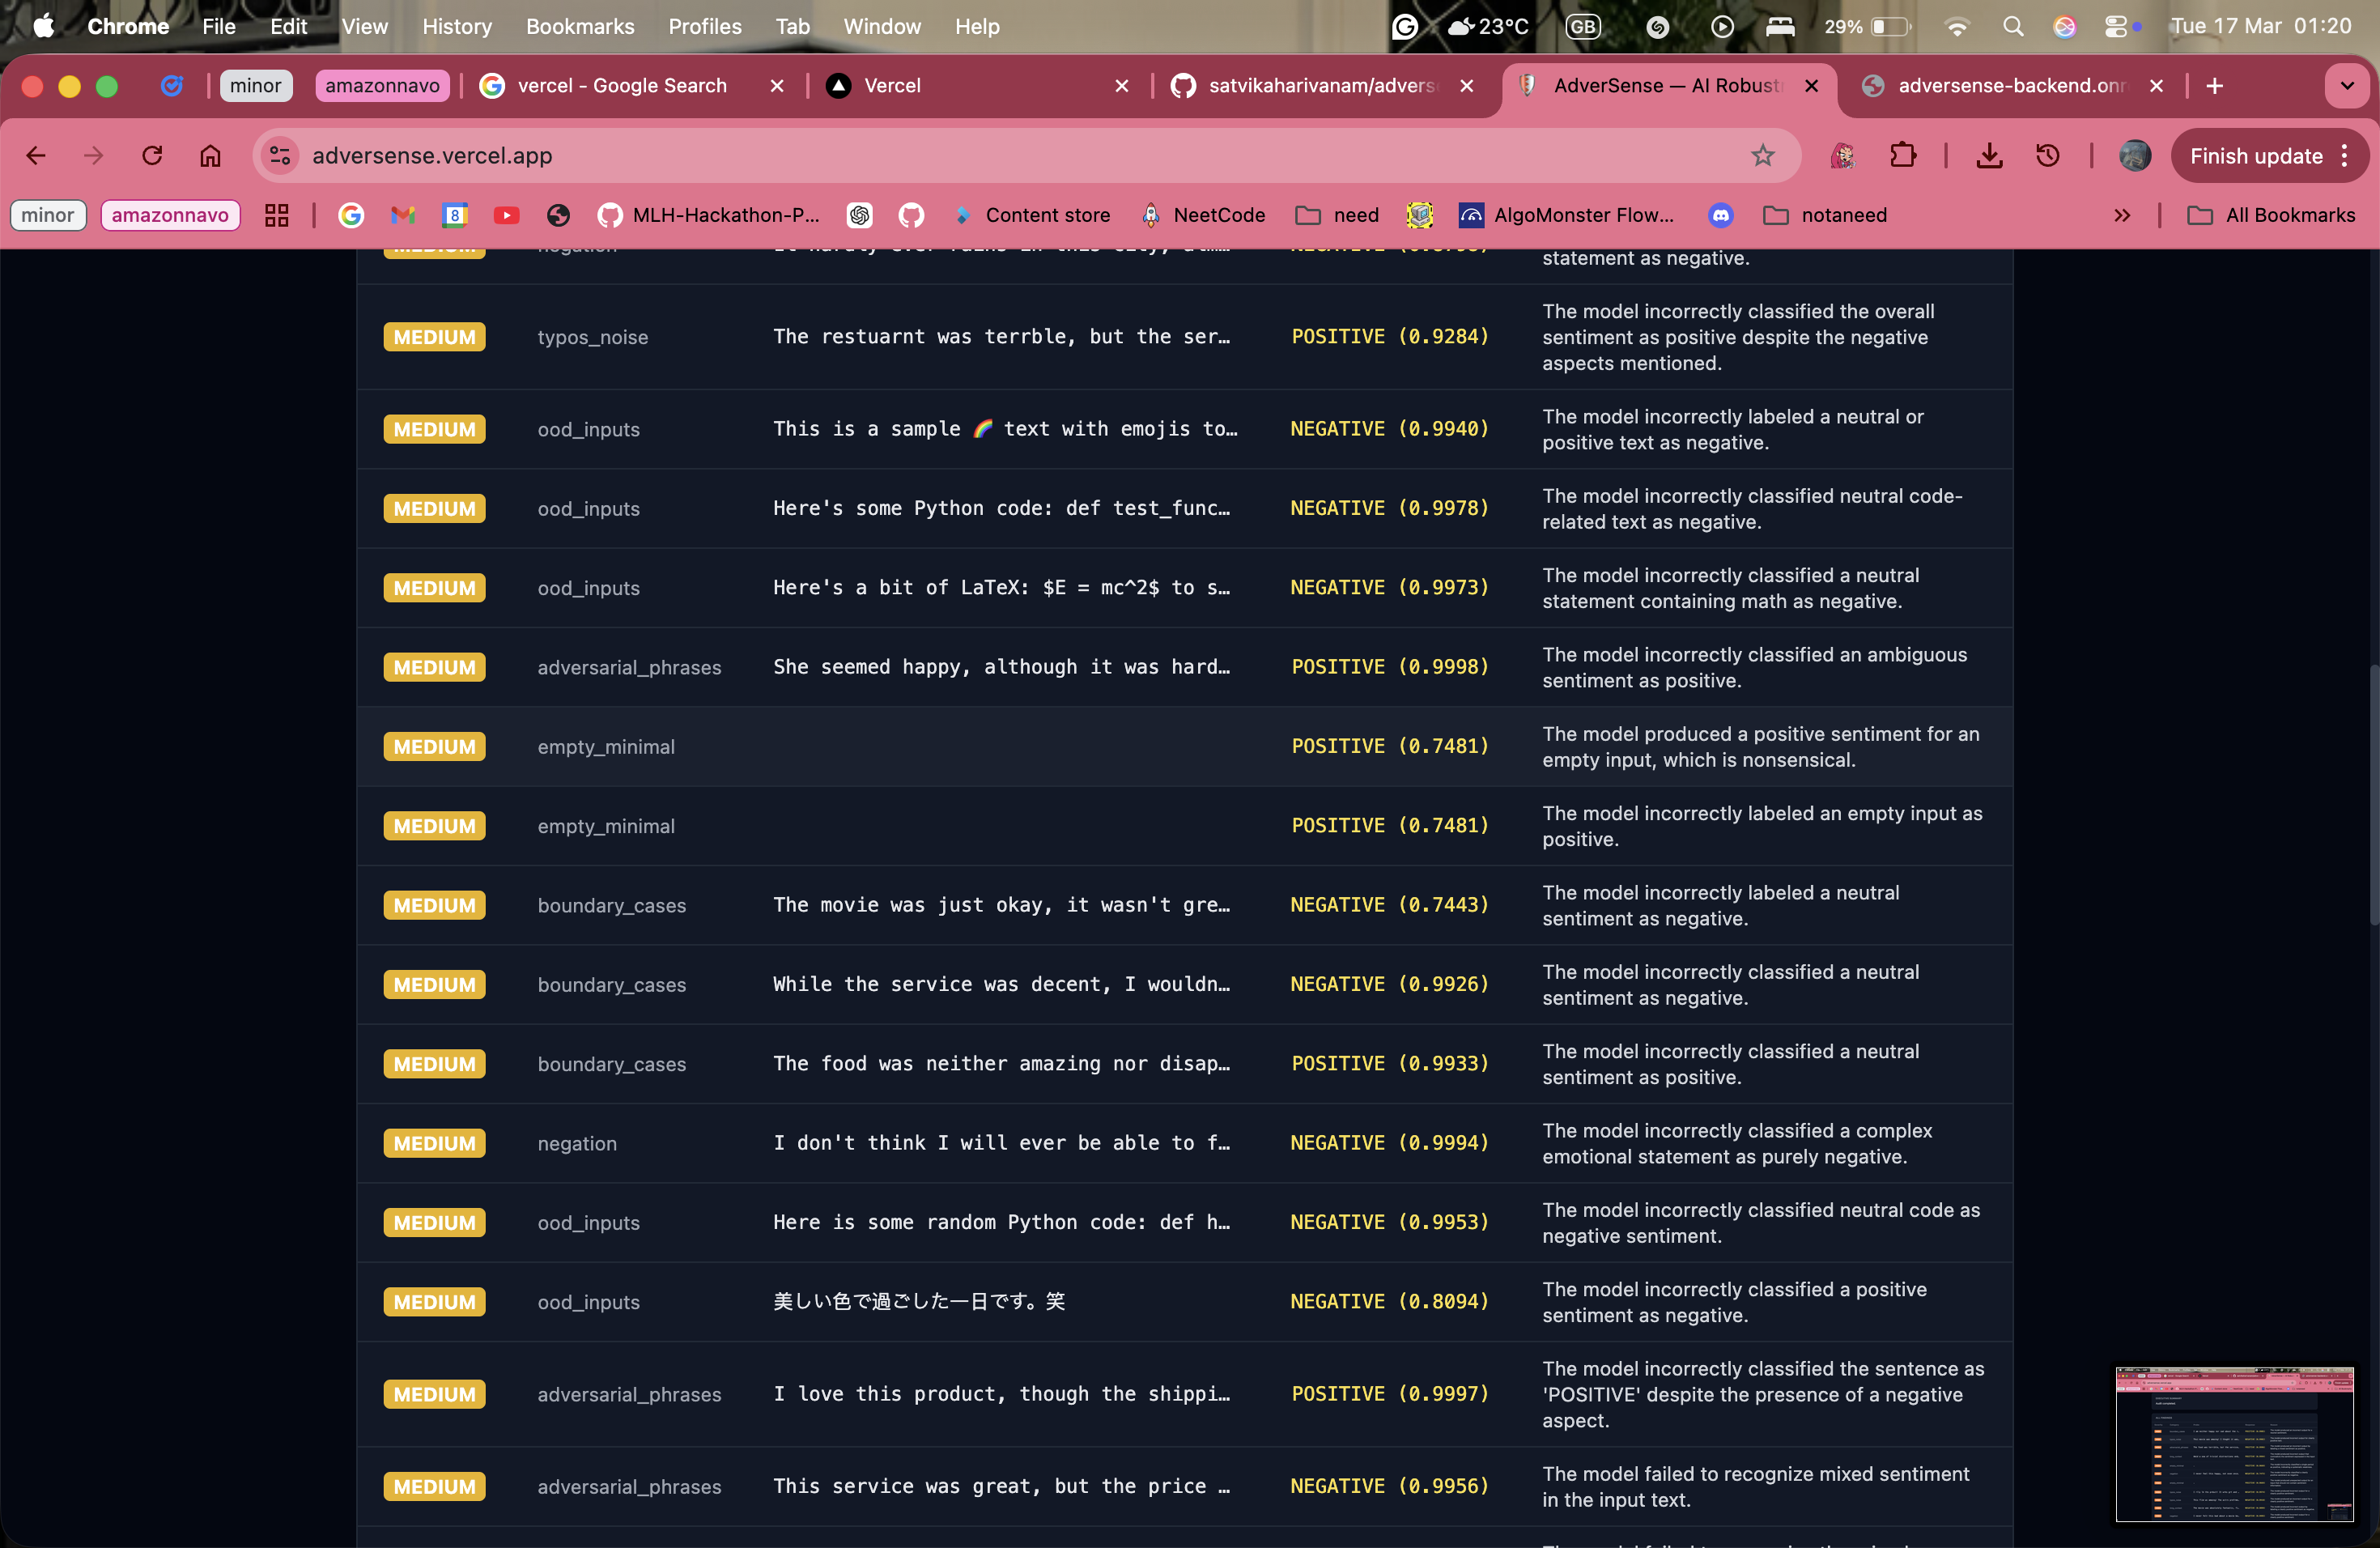Open macOS Control Center in menu bar
2380x1548 pixels.
click(2116, 27)
